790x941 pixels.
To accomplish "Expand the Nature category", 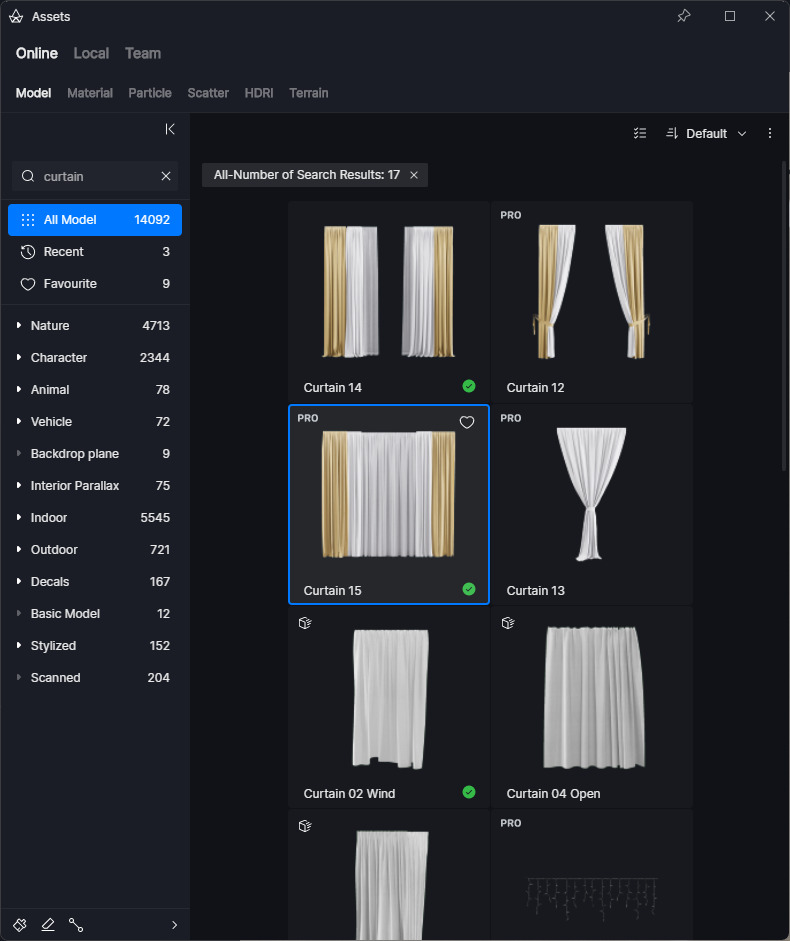I will pyautogui.click(x=19, y=326).
